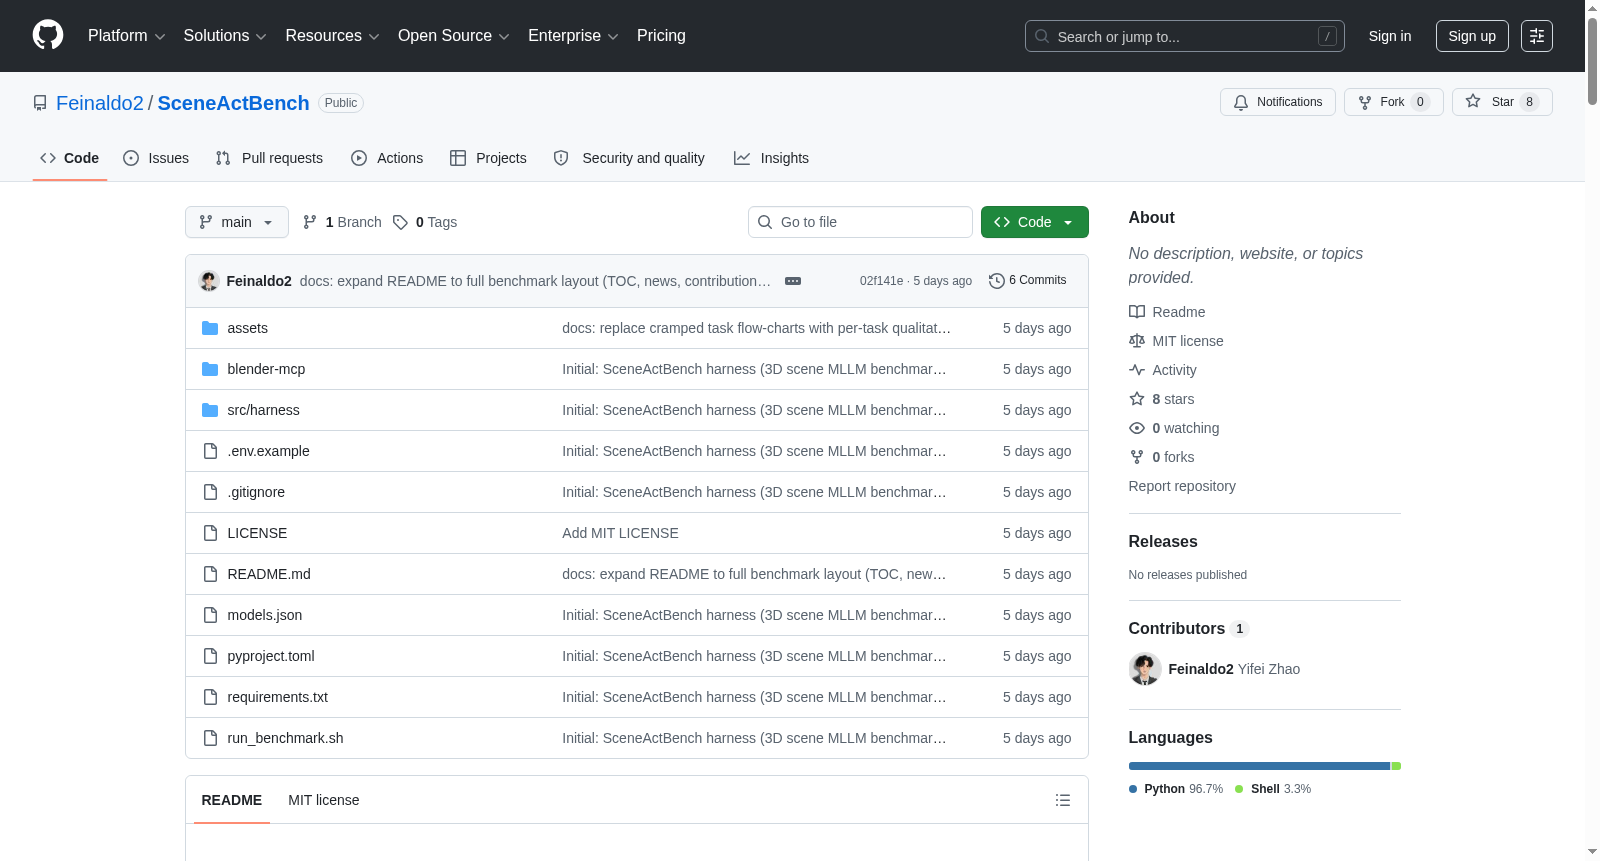Click the Shell 3.3% language link
The height and width of the screenshot is (861, 1600).
1273,789
